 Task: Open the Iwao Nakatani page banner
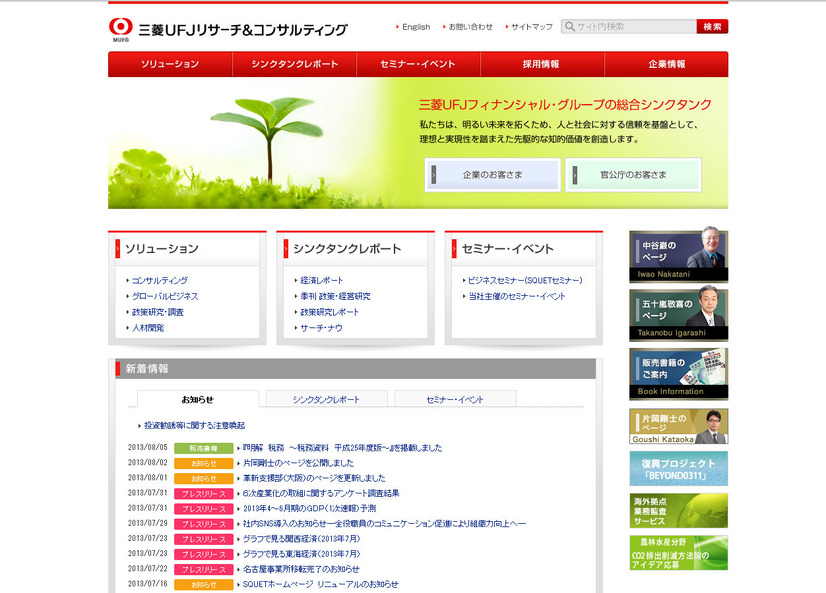point(678,256)
